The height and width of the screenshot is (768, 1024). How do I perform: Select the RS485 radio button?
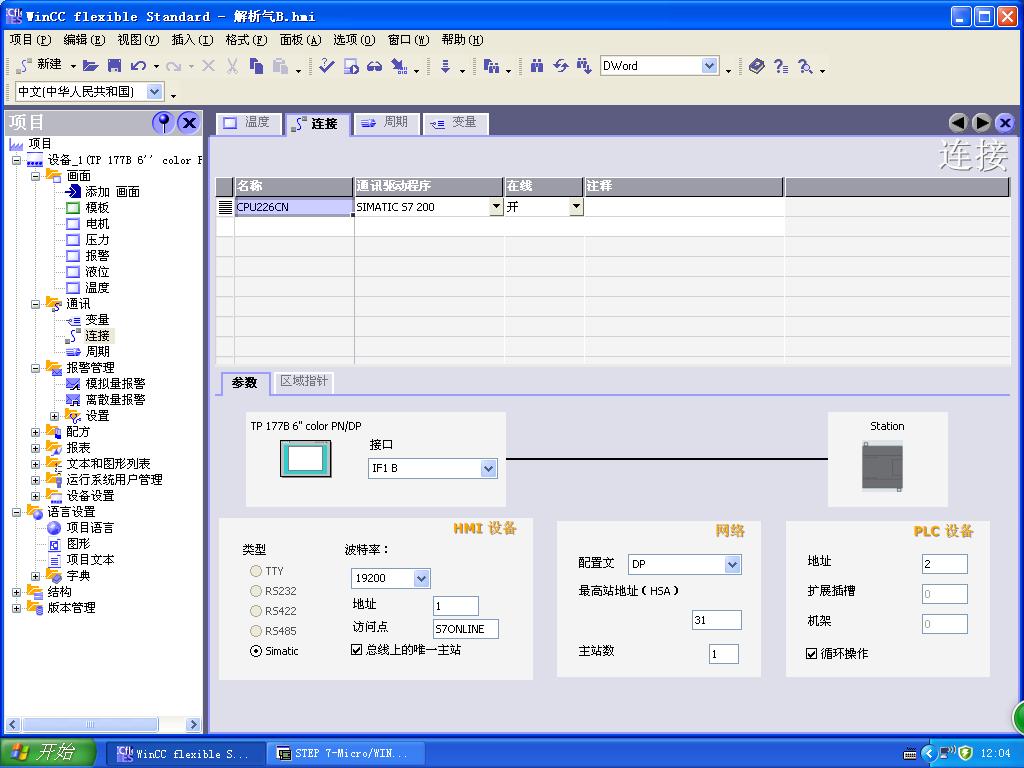[256, 631]
